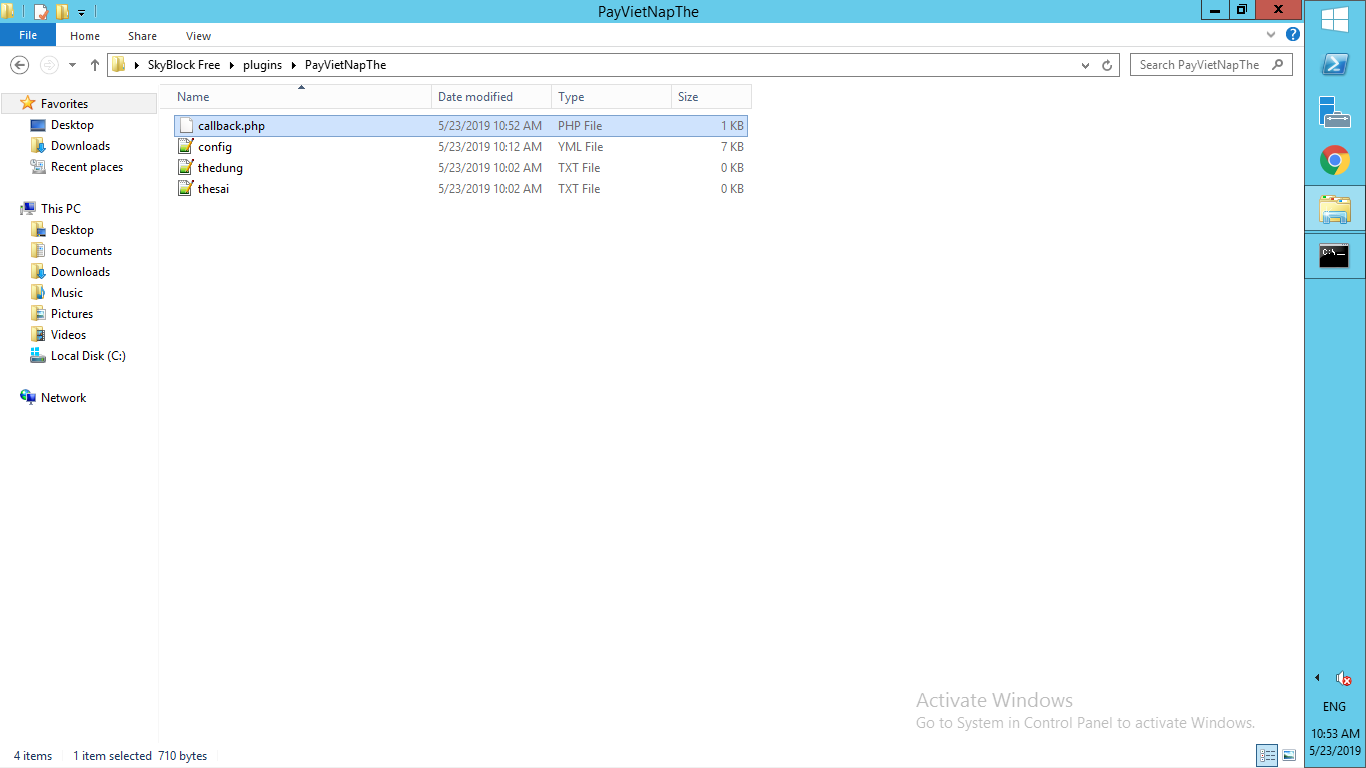This screenshot has width=1366, height=768.
Task: Open Local Disk (C:) in the navigation pane
Action: click(x=88, y=356)
